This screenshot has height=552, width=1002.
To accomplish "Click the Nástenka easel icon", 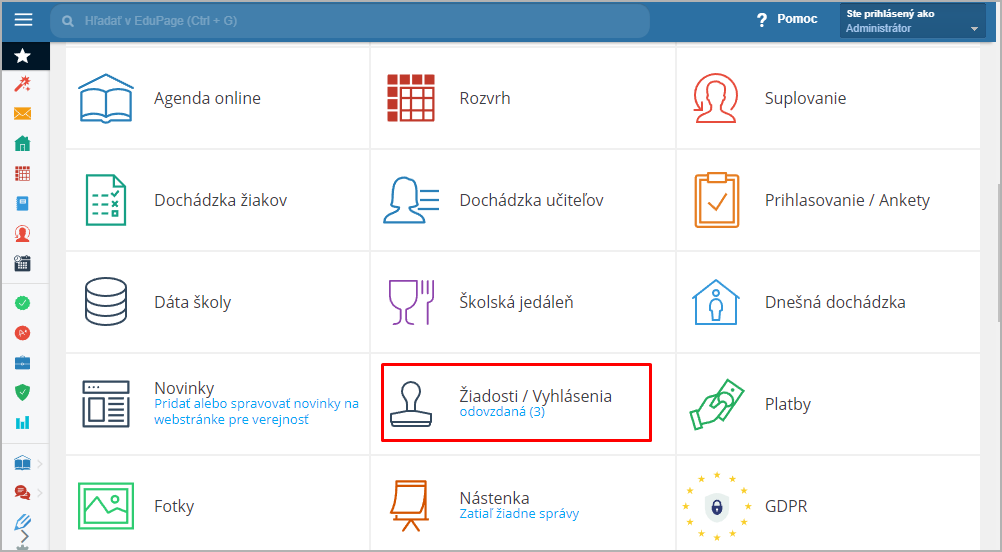I will [x=410, y=506].
